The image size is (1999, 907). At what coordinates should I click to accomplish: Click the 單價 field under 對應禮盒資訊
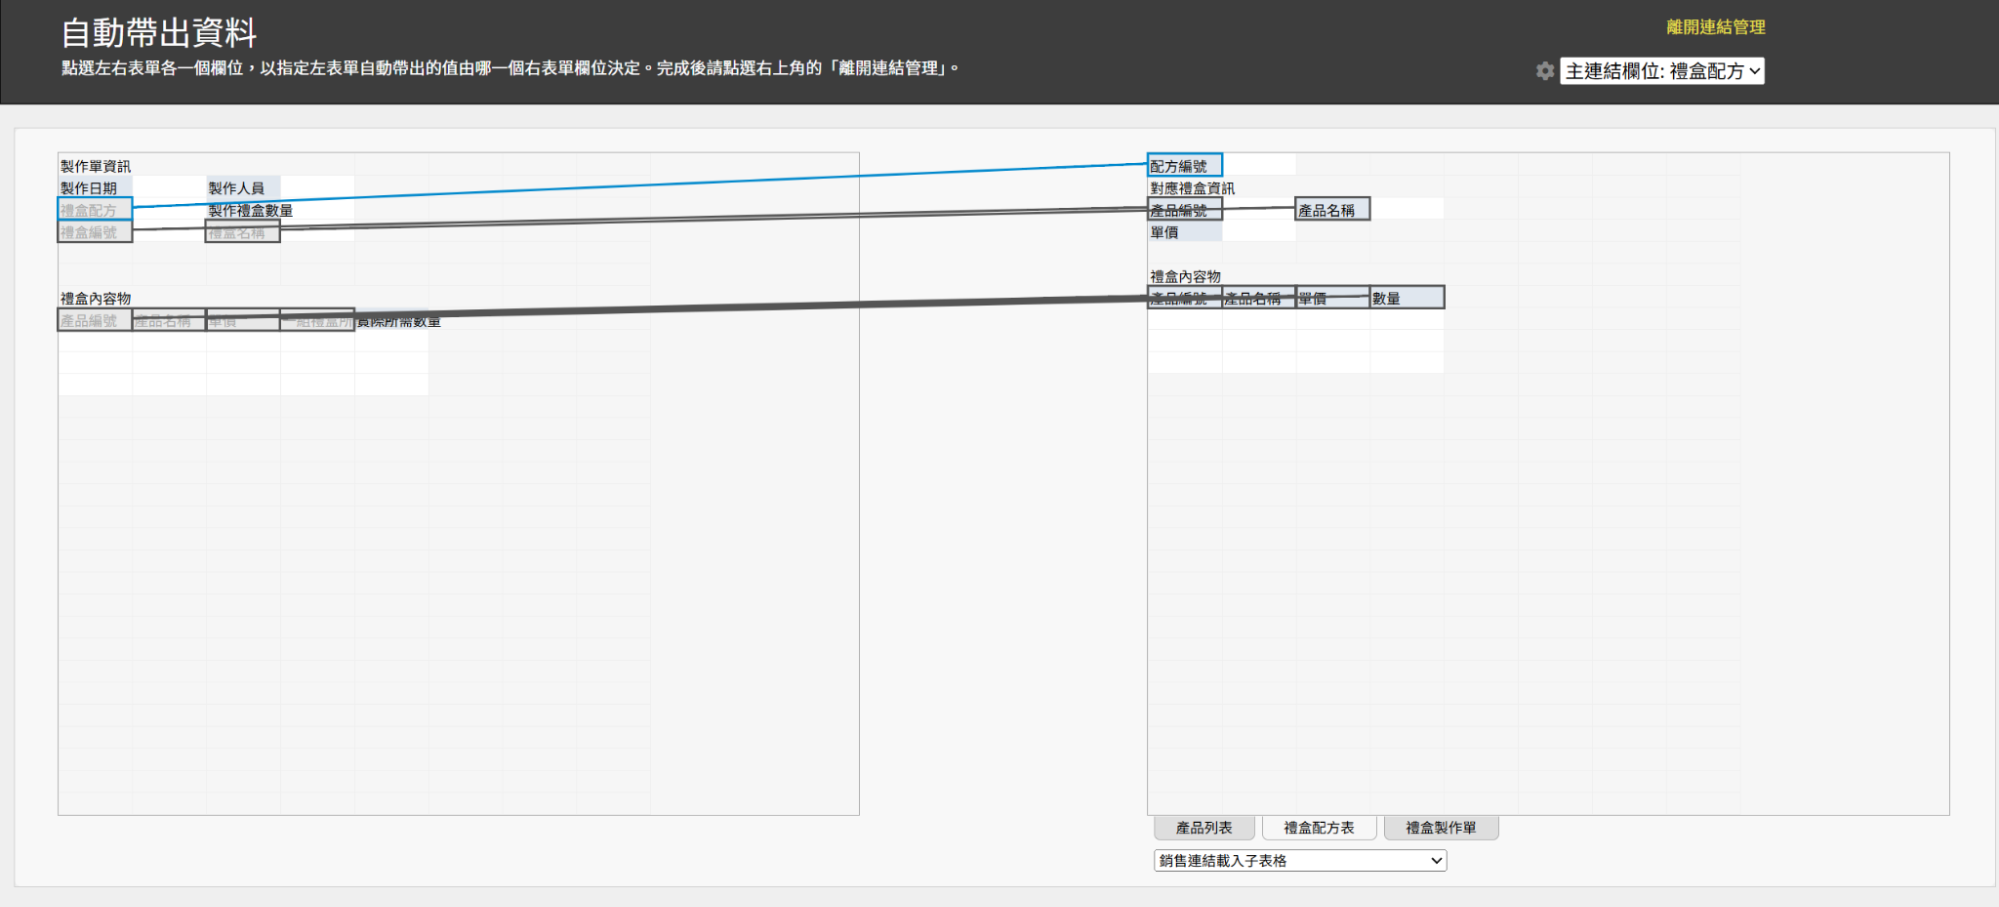1184,232
